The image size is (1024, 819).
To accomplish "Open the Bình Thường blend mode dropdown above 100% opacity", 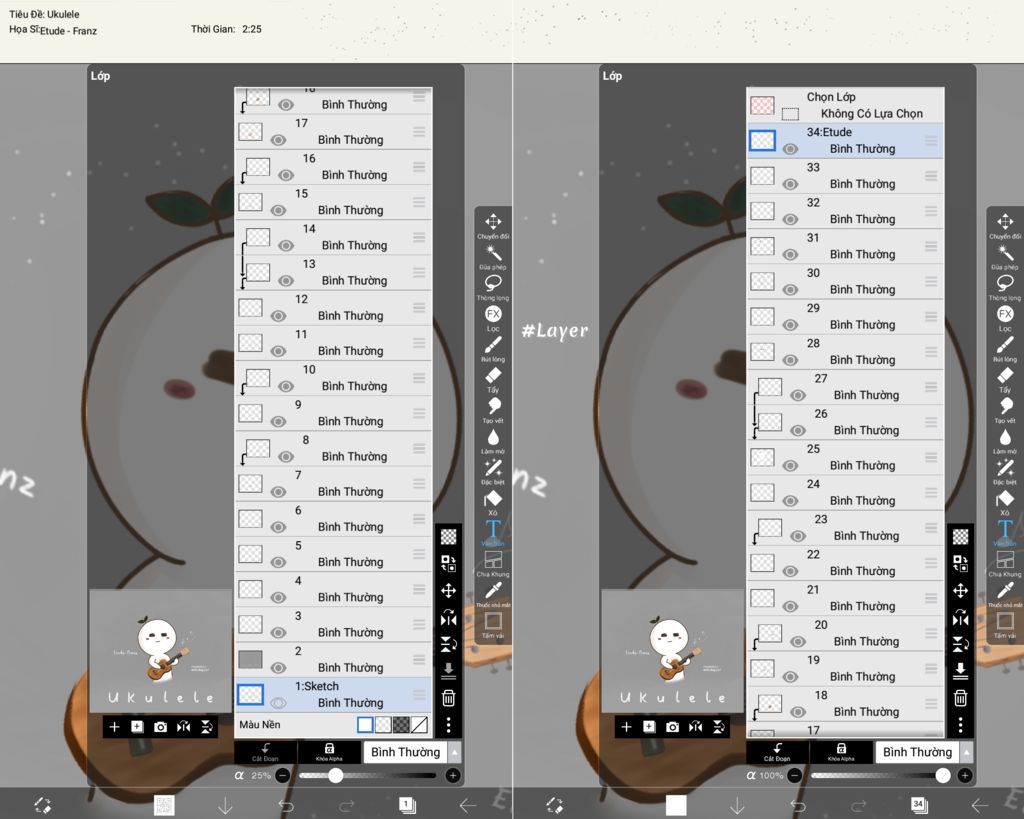I will click(924, 752).
